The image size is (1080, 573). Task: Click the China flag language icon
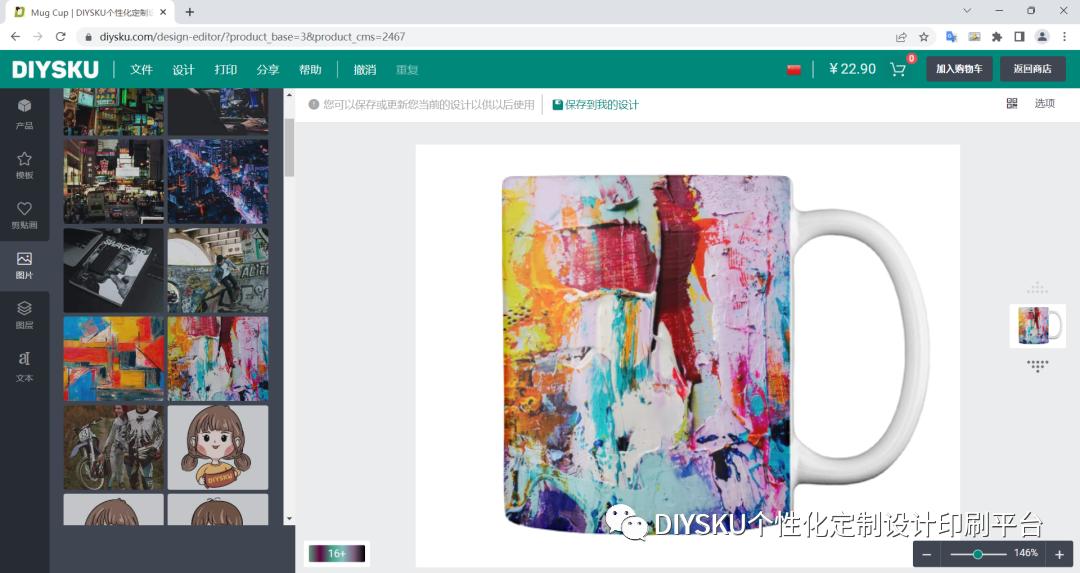click(x=793, y=70)
